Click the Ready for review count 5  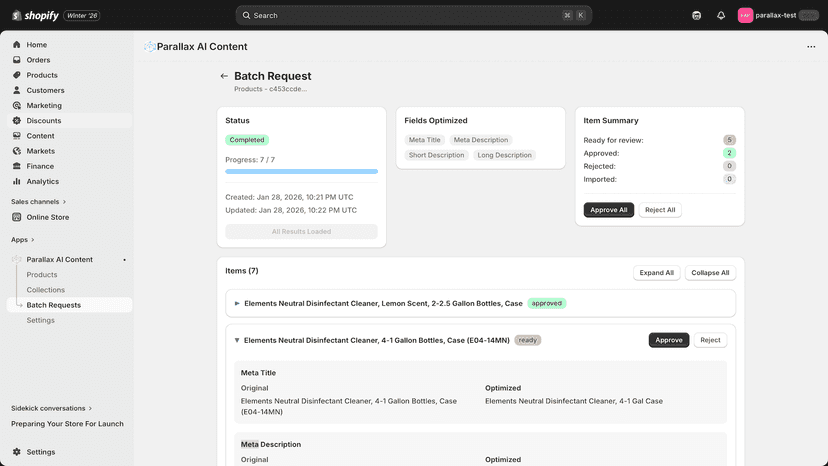729,140
